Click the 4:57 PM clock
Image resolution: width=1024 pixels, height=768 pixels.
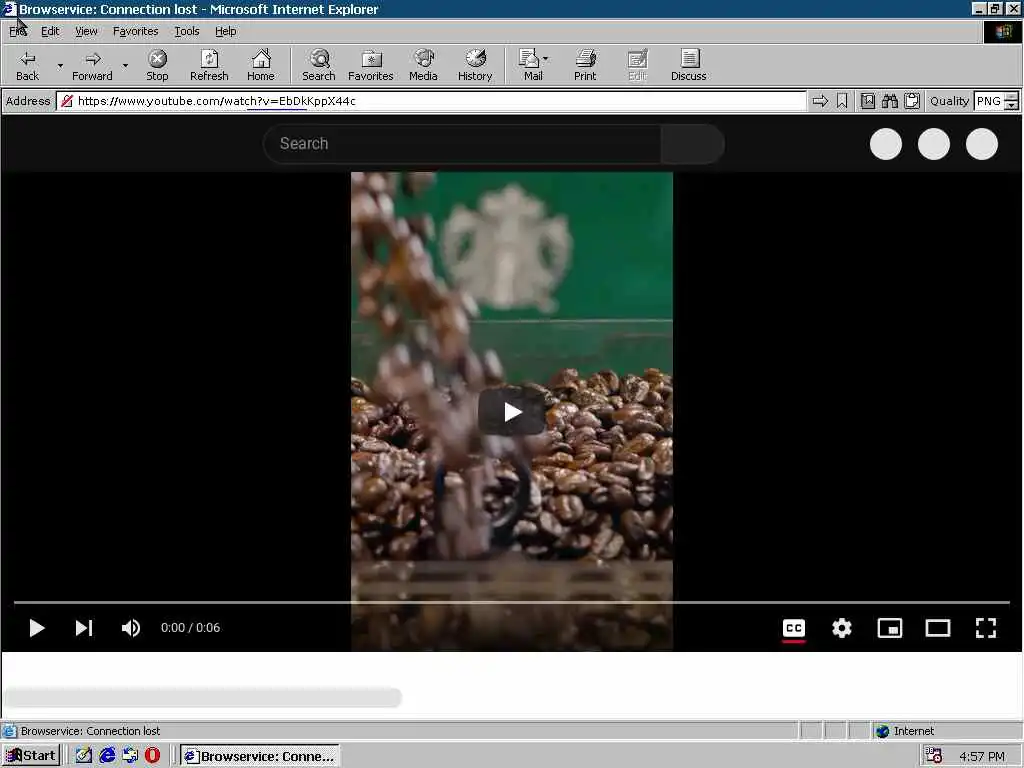pos(982,756)
